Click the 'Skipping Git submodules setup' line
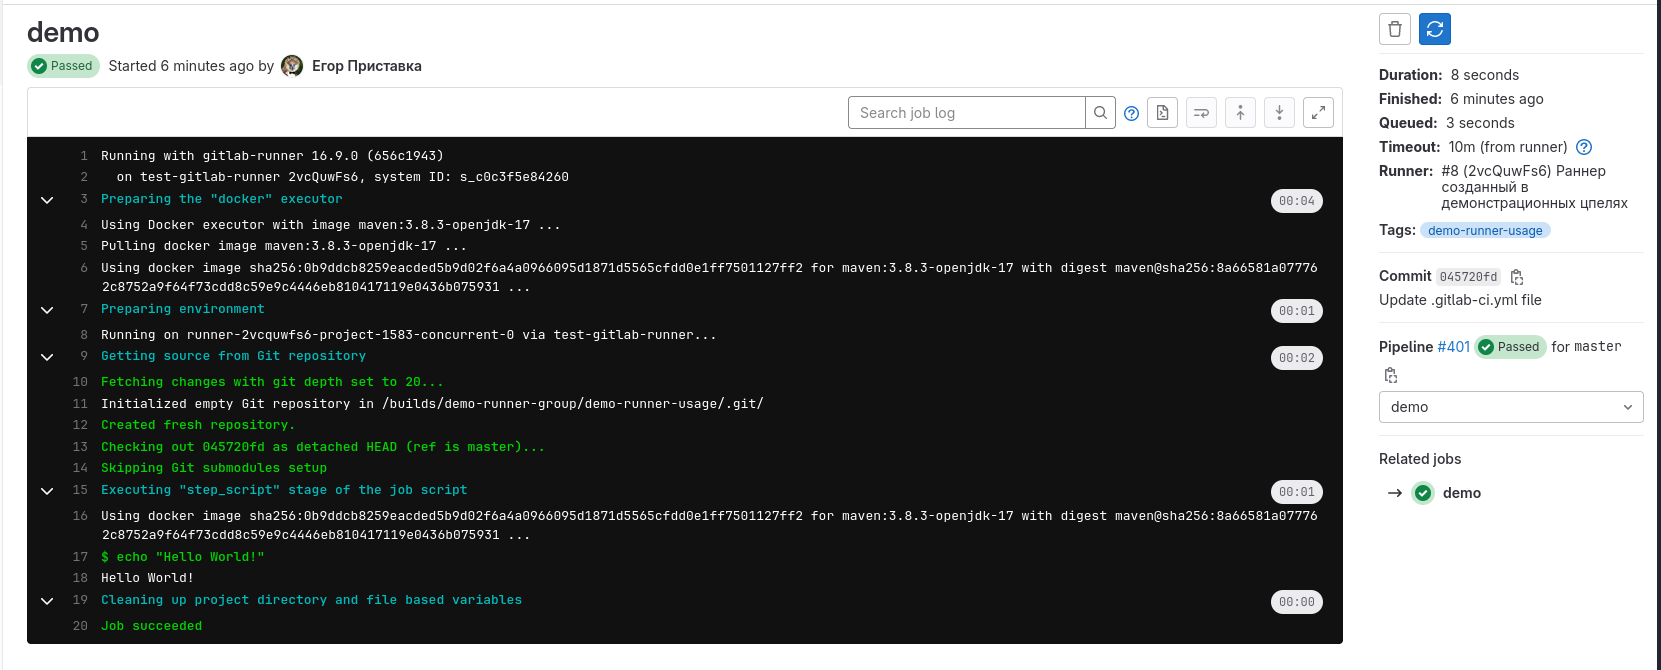The image size is (1661, 670). 214,468
